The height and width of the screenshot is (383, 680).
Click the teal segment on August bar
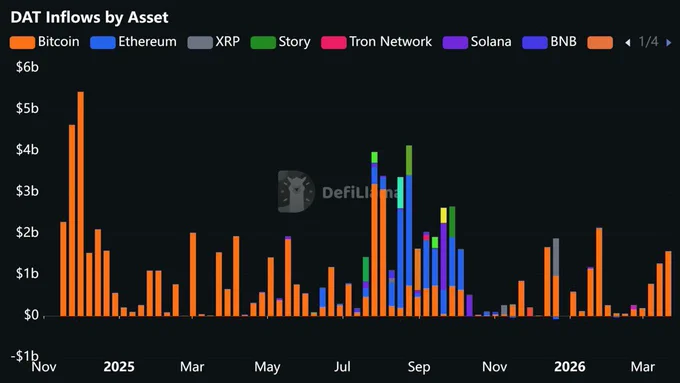click(x=400, y=193)
